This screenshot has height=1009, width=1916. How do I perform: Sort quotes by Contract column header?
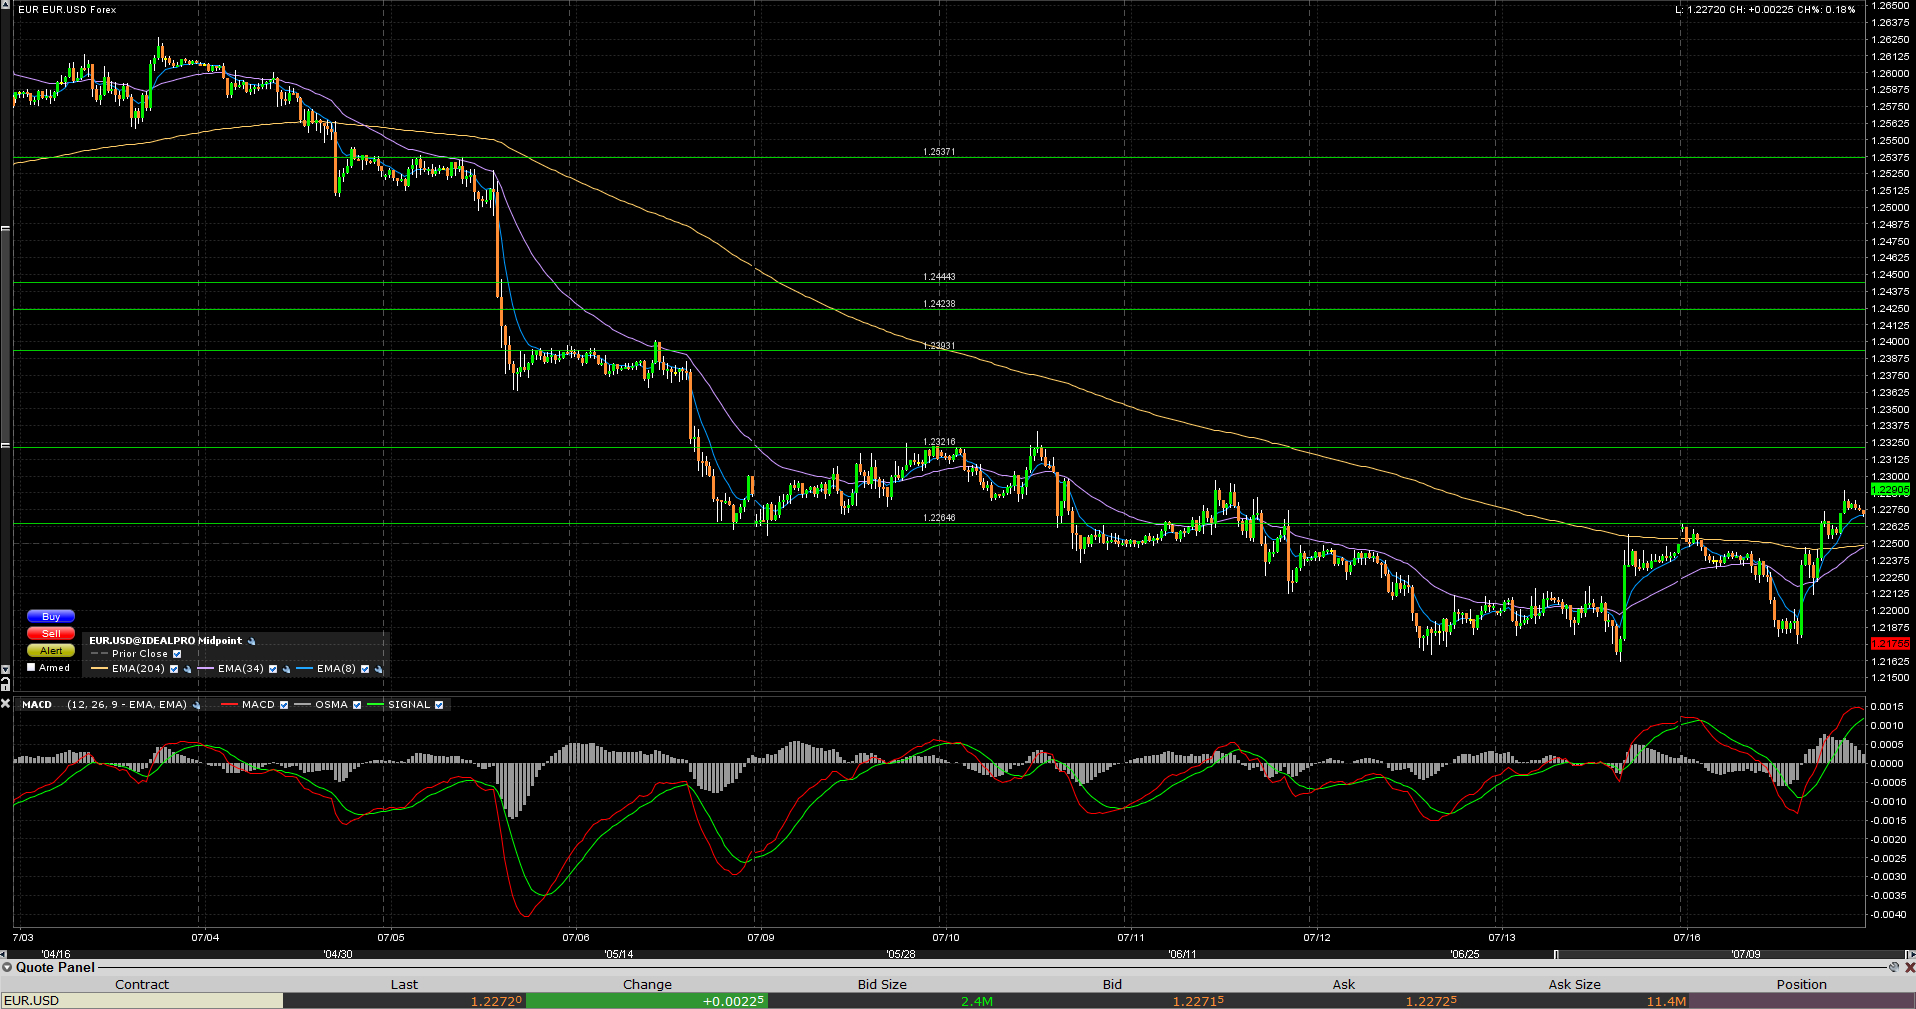click(142, 984)
